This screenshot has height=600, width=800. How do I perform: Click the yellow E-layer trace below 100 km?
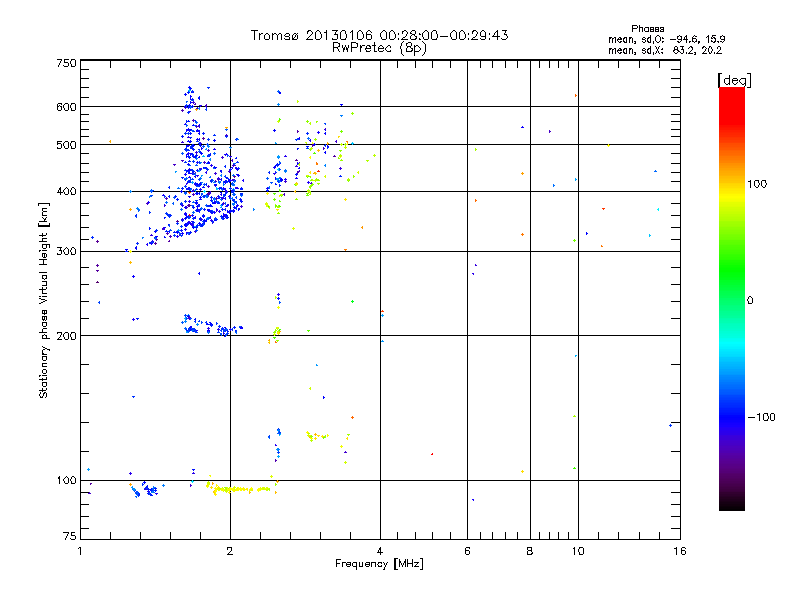(240, 489)
